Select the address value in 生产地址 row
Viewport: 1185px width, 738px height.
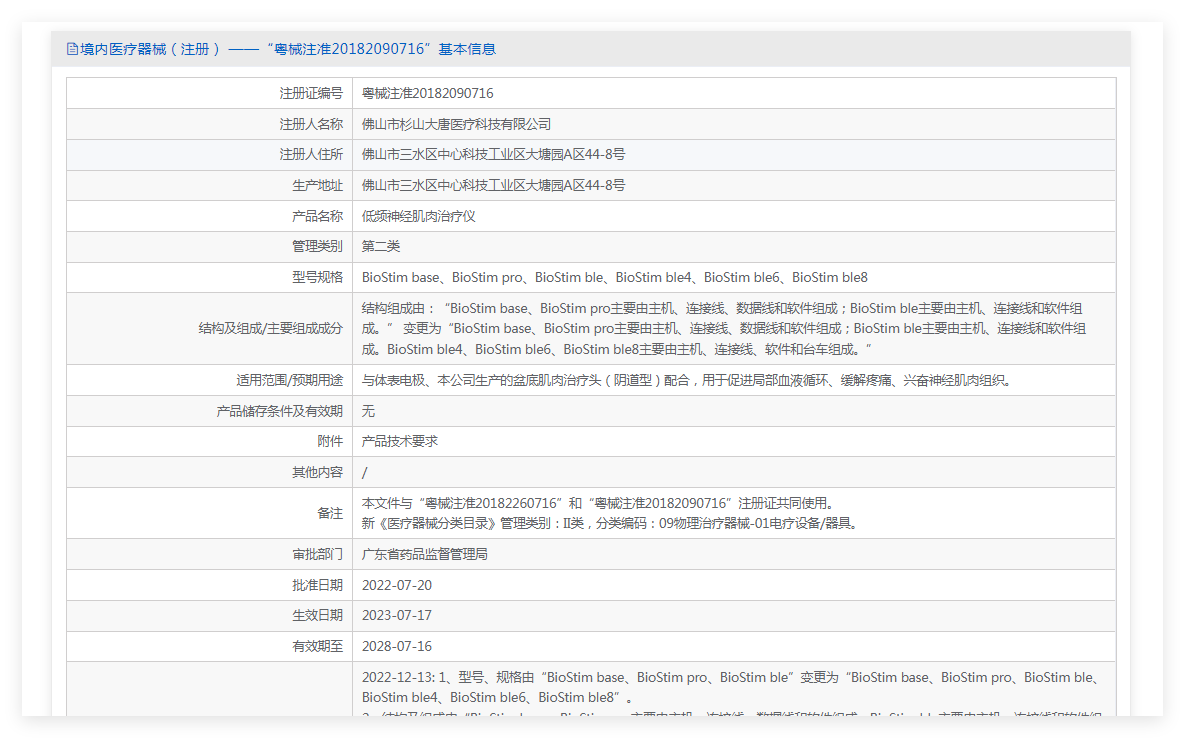(493, 185)
